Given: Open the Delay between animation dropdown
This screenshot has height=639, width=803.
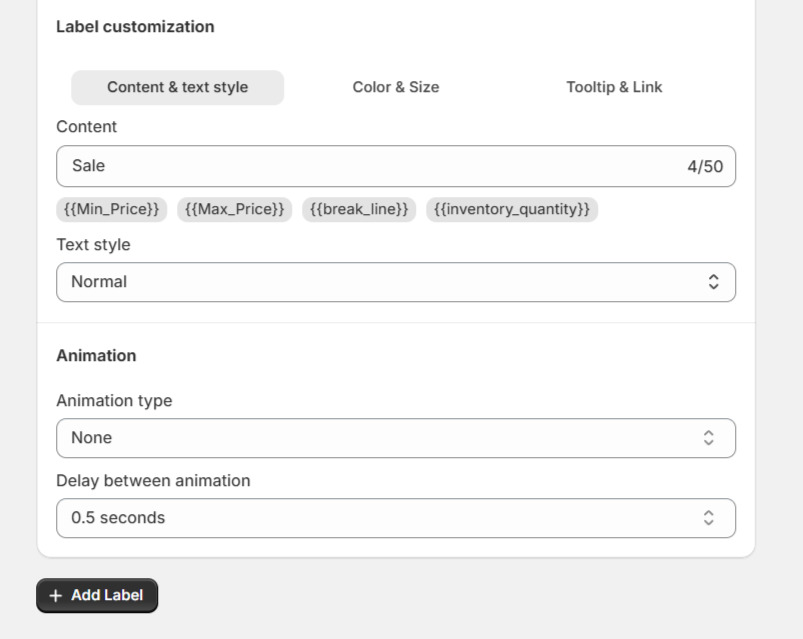Looking at the screenshot, I should point(396,518).
